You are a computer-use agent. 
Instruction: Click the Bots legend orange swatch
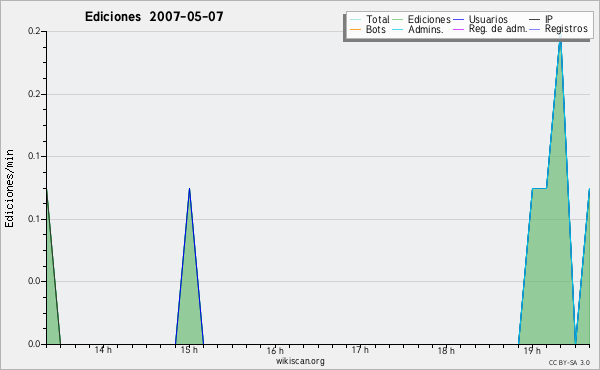coord(355,29)
